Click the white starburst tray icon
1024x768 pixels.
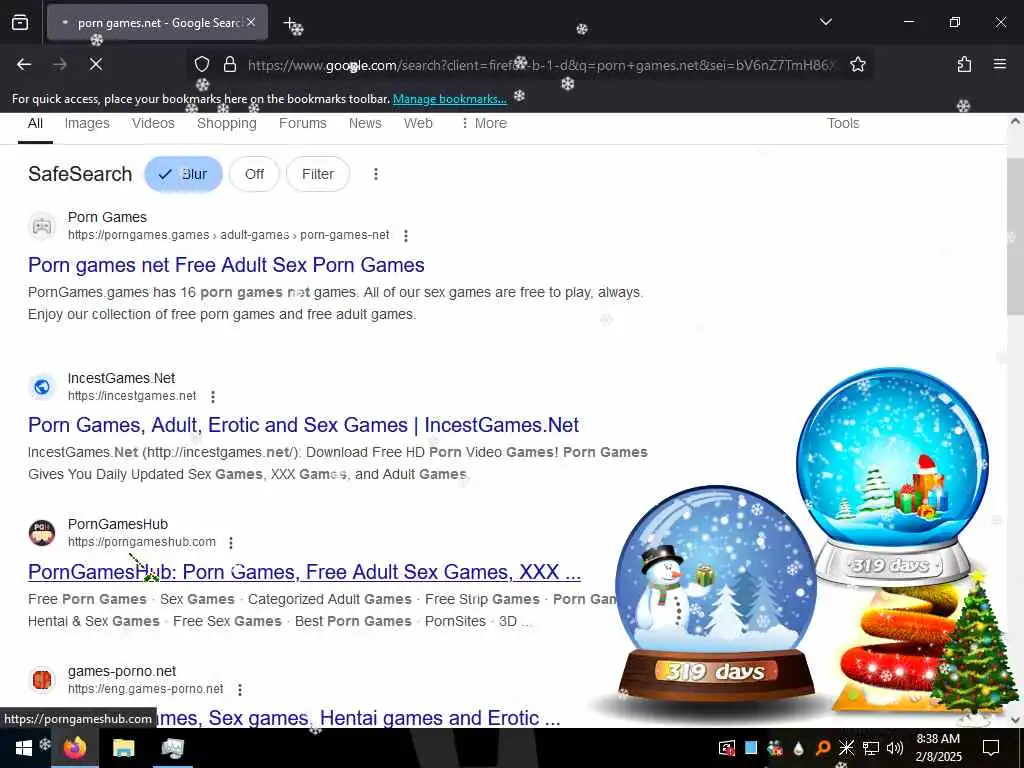(x=846, y=748)
